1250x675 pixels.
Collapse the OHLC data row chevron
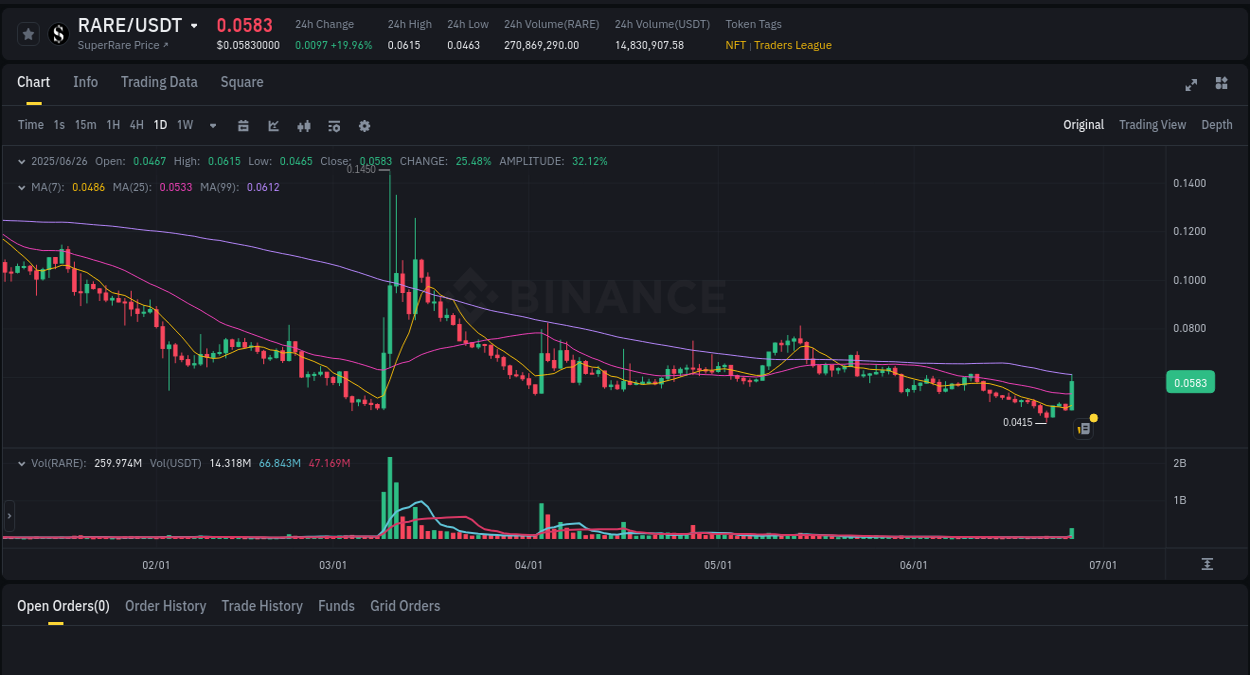[x=22, y=160]
